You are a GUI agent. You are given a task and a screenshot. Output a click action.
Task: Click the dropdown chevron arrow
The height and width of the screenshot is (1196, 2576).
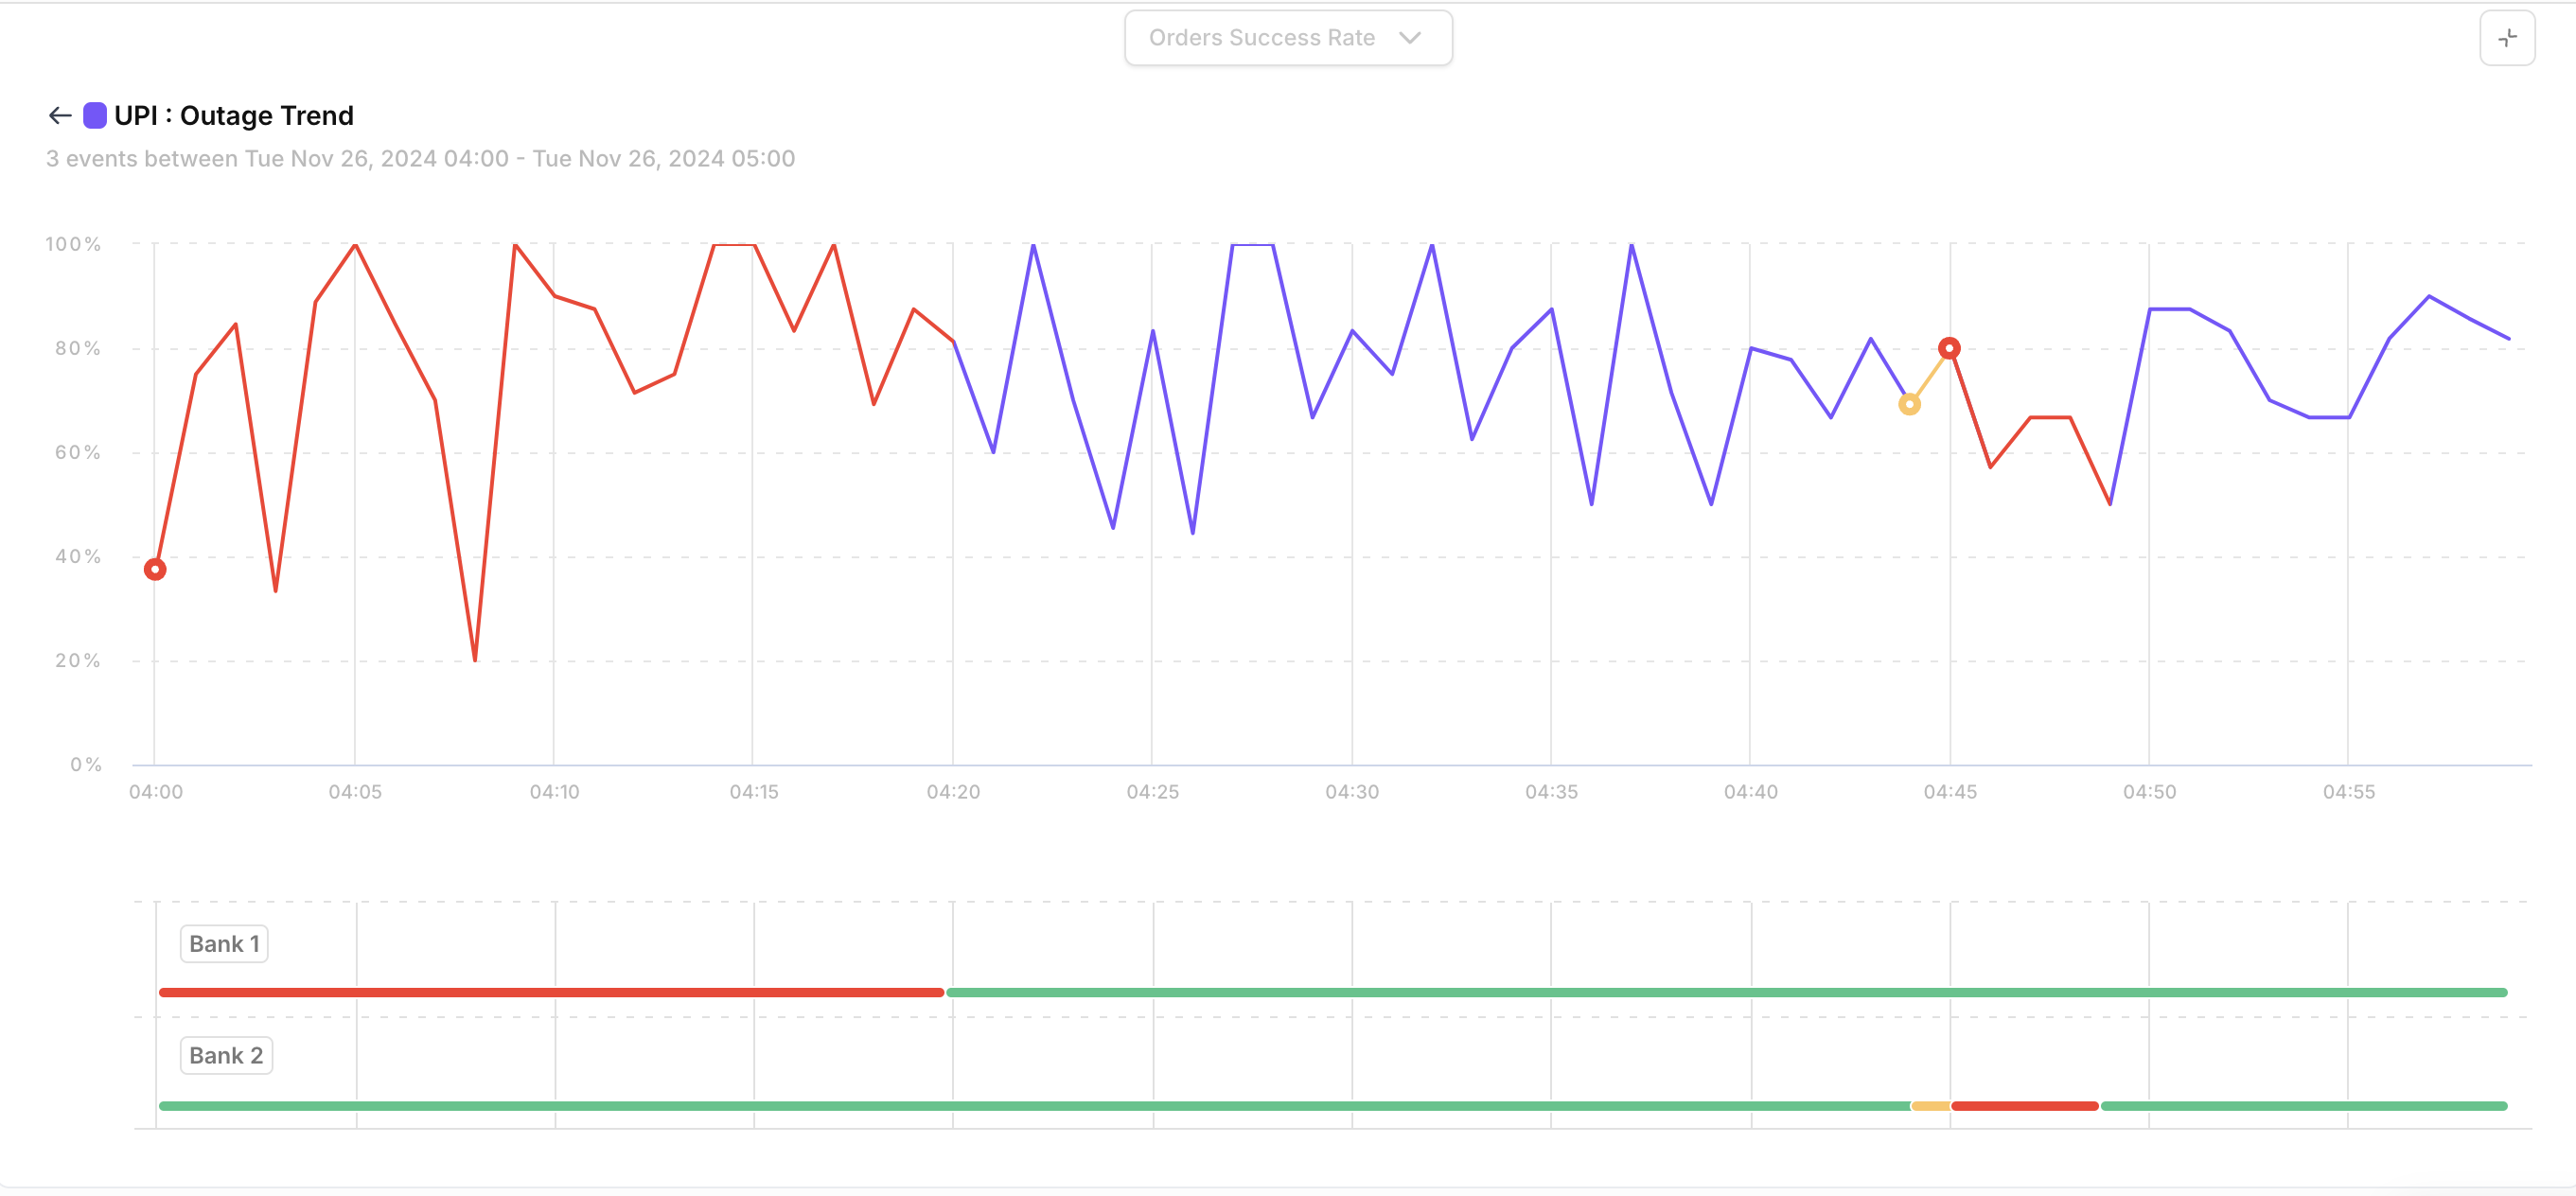click(x=1409, y=38)
